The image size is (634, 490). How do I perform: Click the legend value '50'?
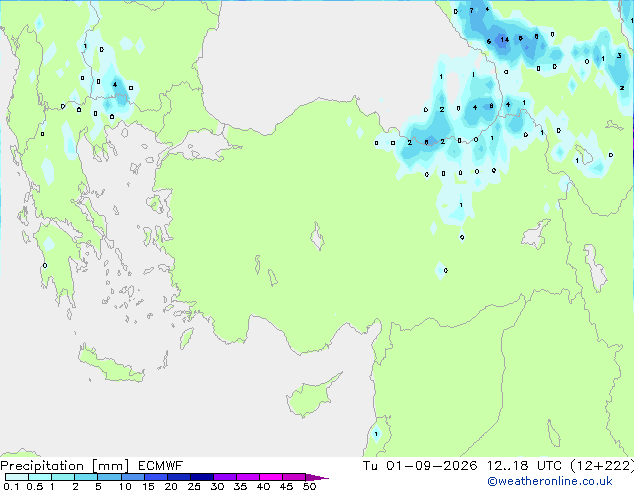click(x=309, y=486)
